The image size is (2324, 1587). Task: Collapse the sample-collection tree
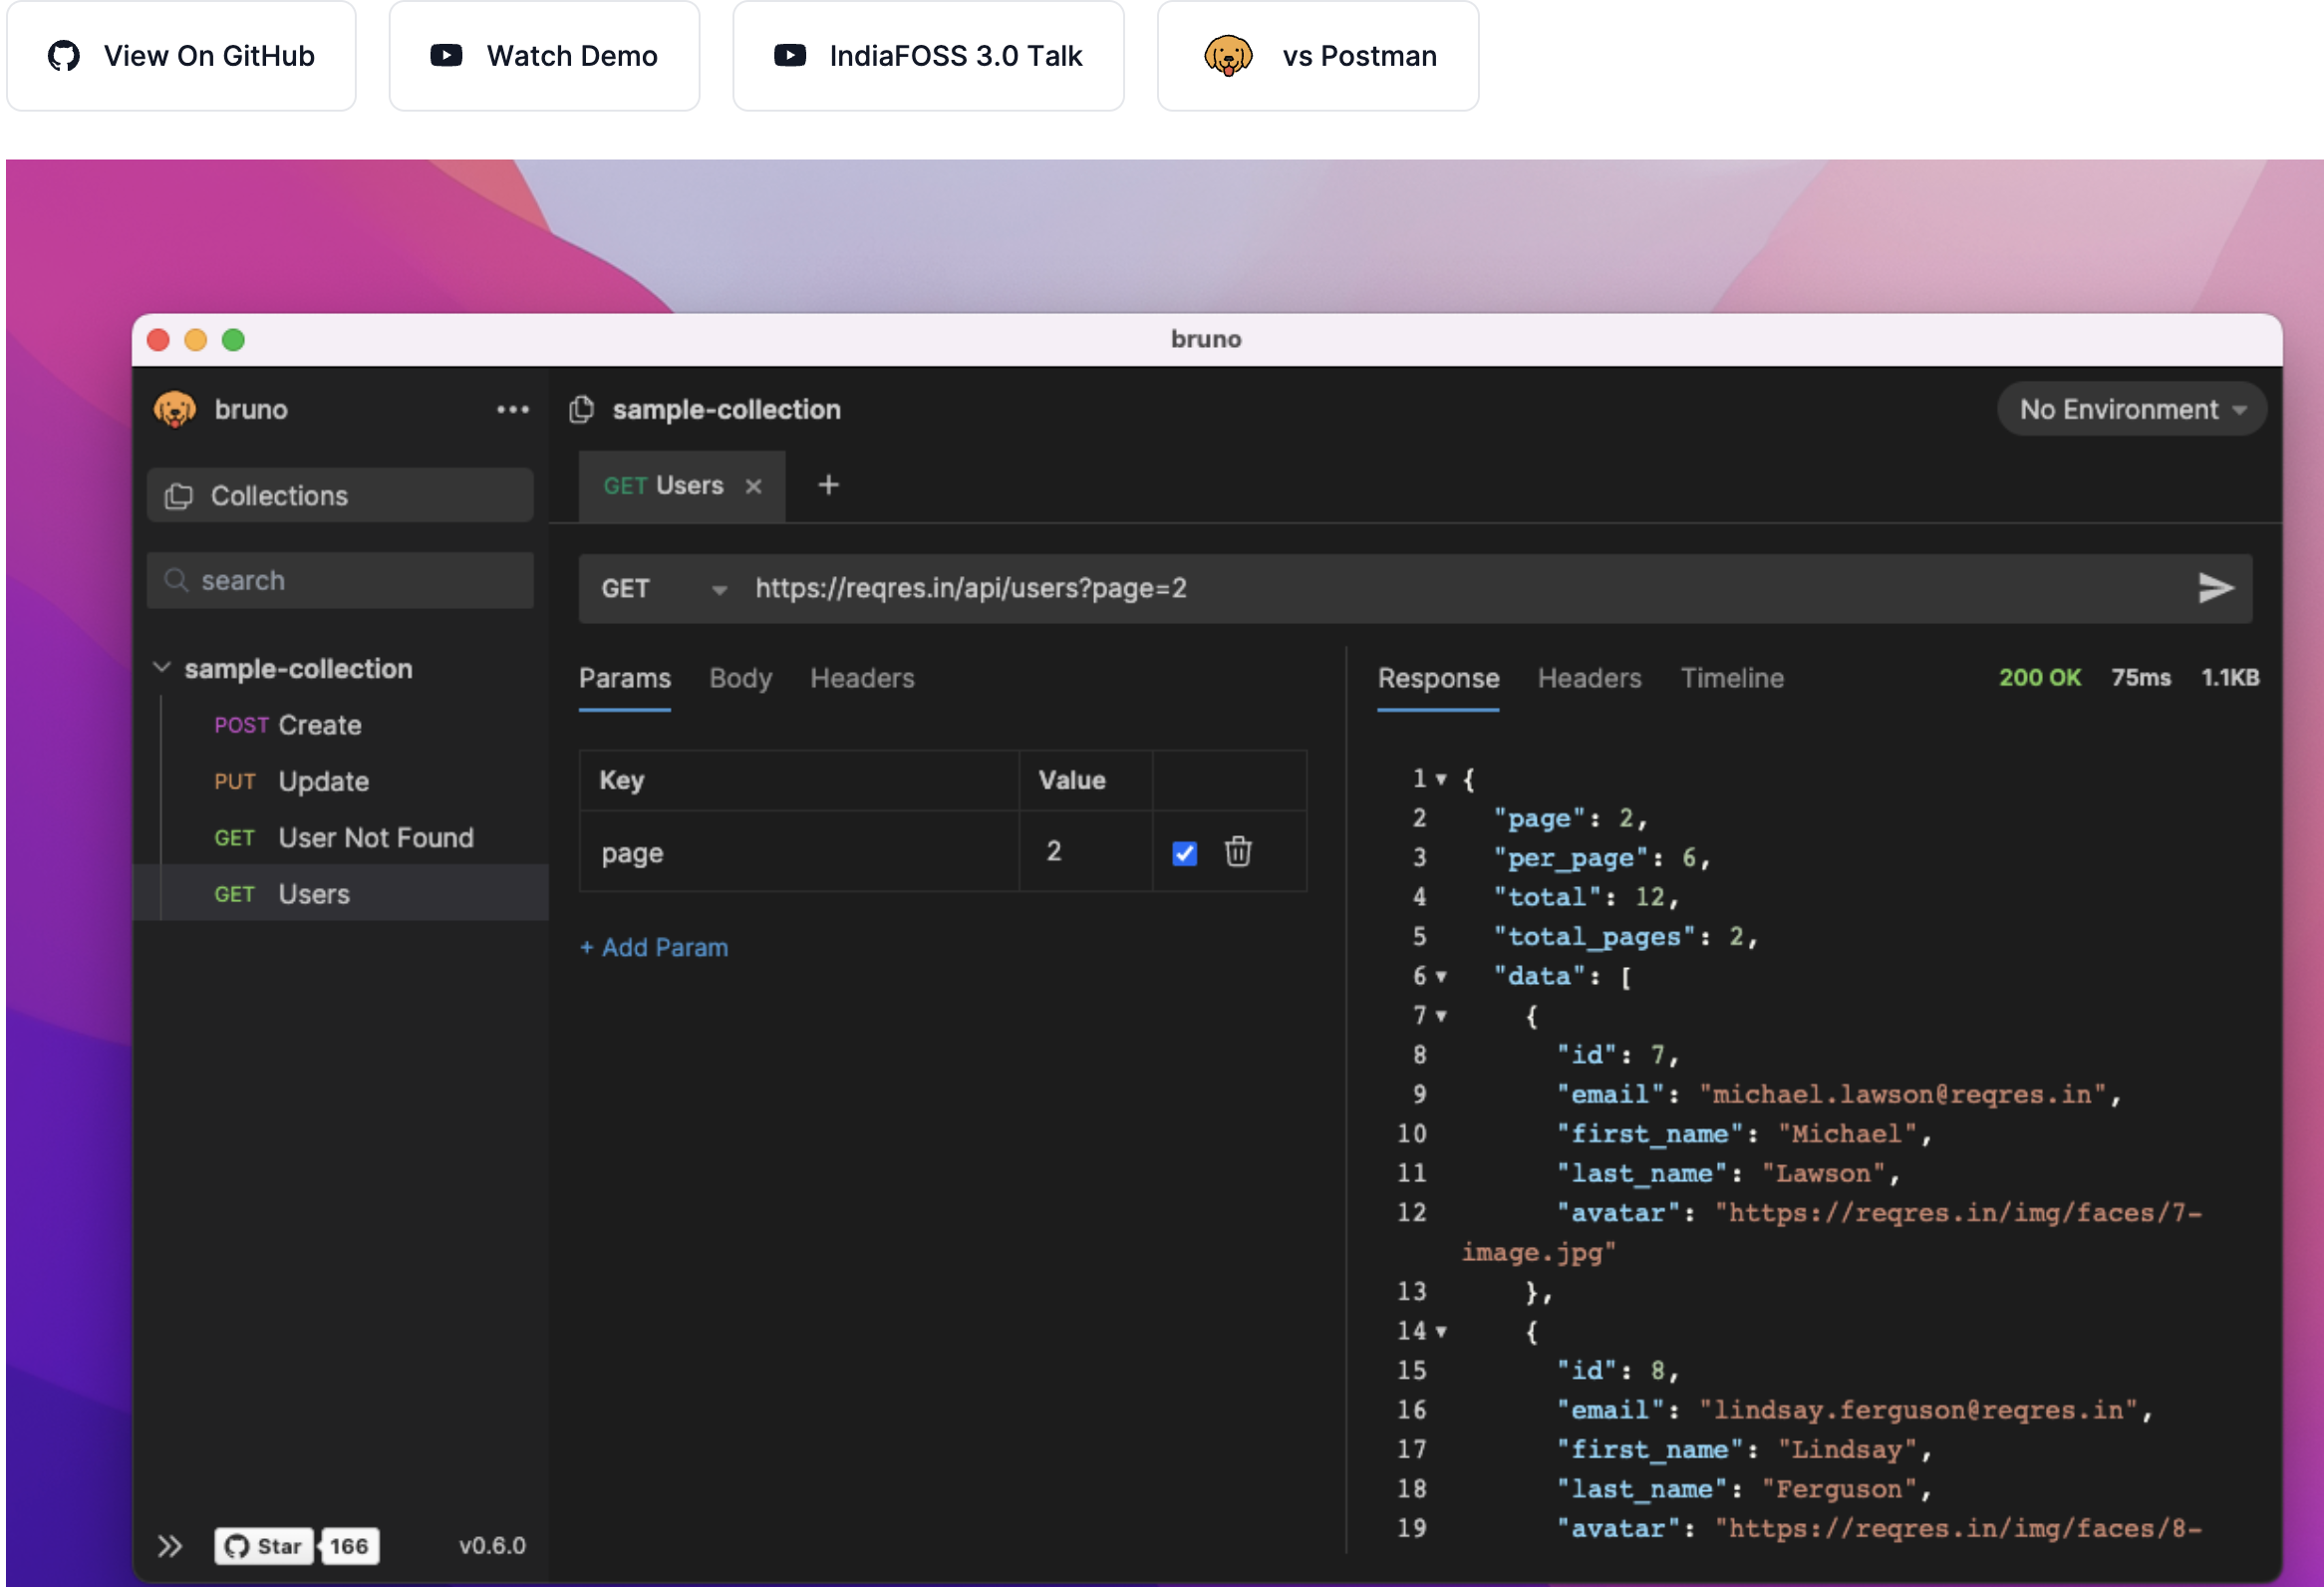162,667
